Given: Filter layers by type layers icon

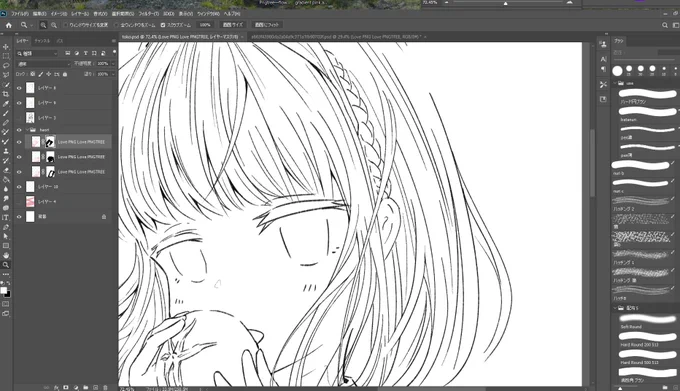Looking at the screenshot, I should pyautogui.click(x=85, y=53).
